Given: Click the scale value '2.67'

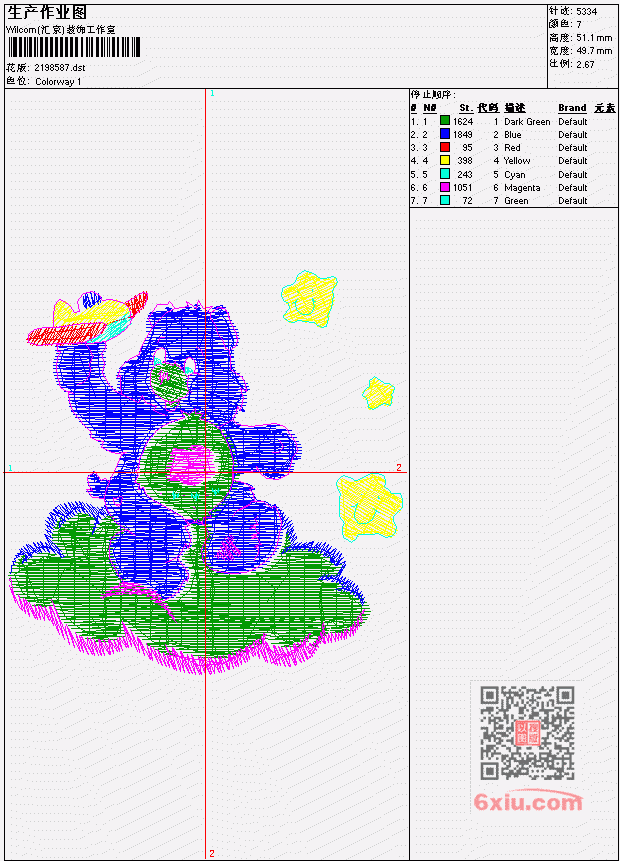Looking at the screenshot, I should tap(585, 64).
